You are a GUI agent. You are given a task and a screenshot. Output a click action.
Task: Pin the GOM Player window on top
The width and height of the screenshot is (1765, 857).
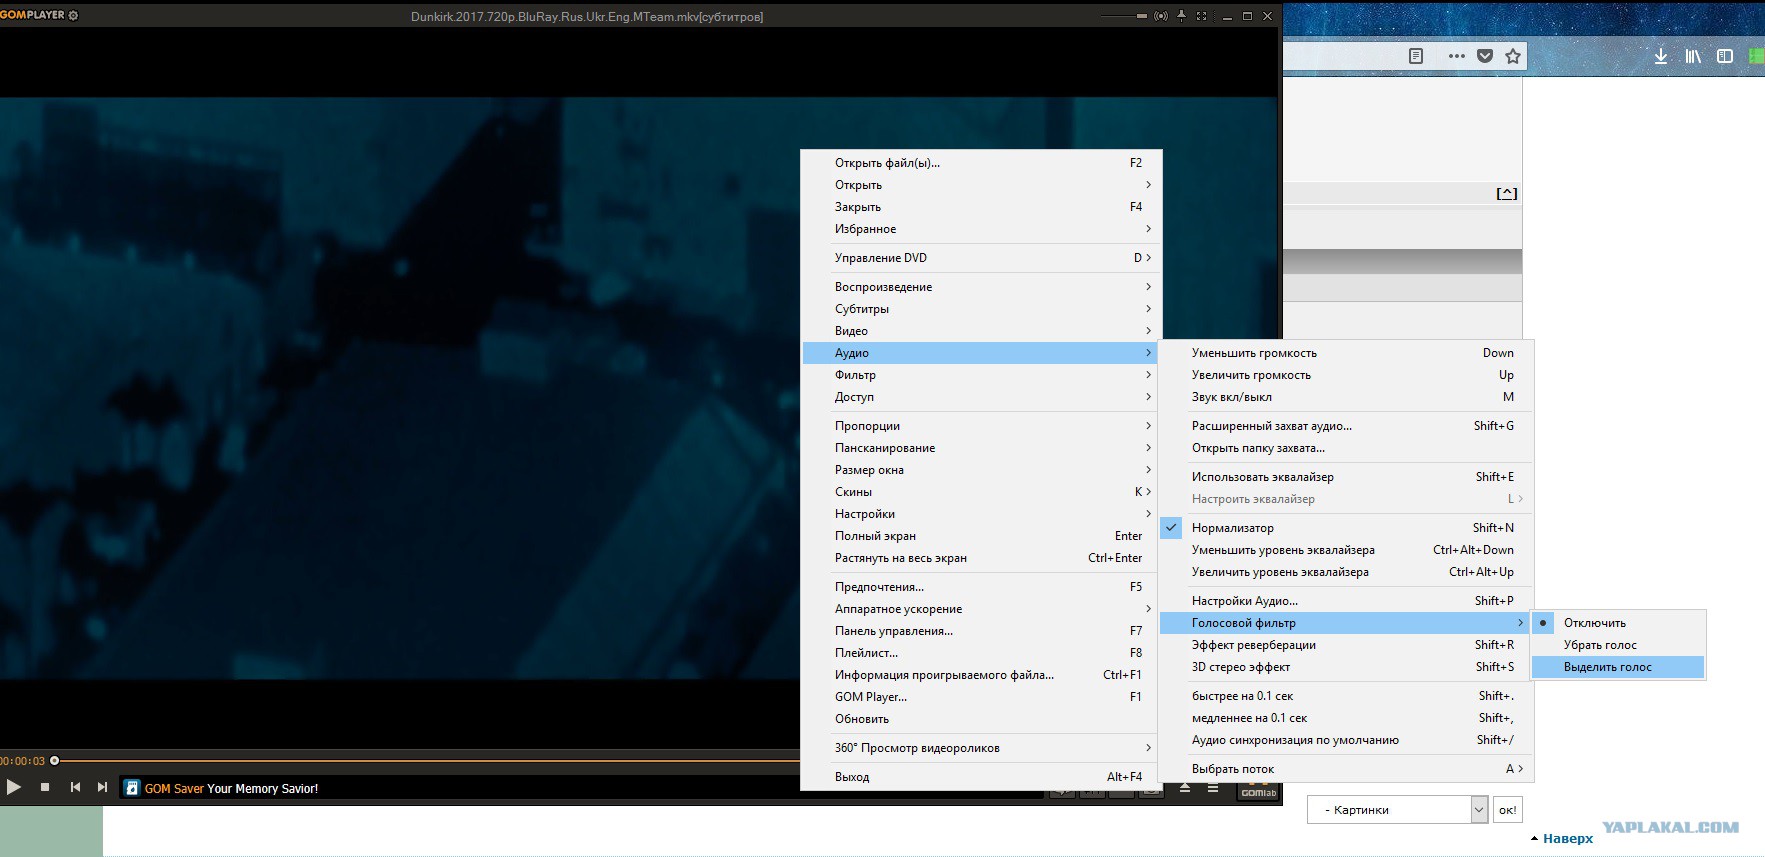point(1181,16)
